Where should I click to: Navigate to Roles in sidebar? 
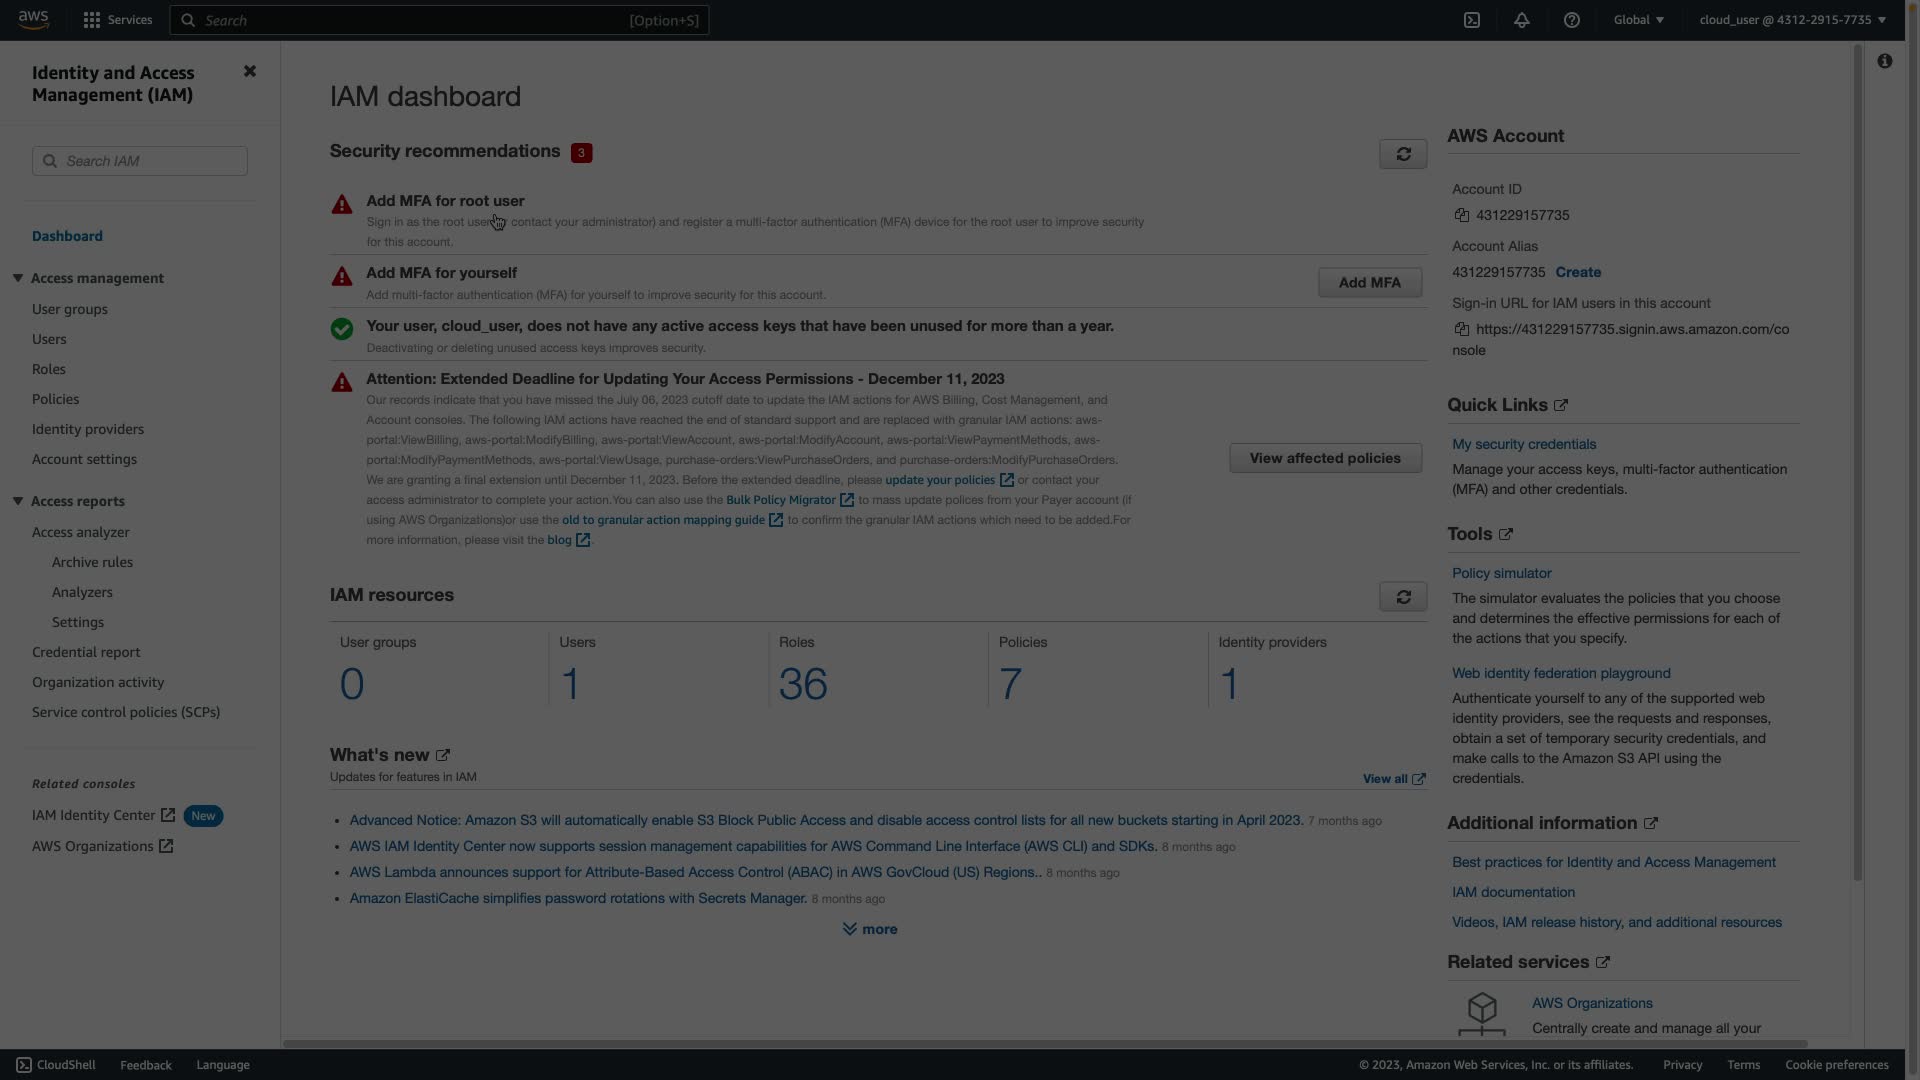point(48,369)
